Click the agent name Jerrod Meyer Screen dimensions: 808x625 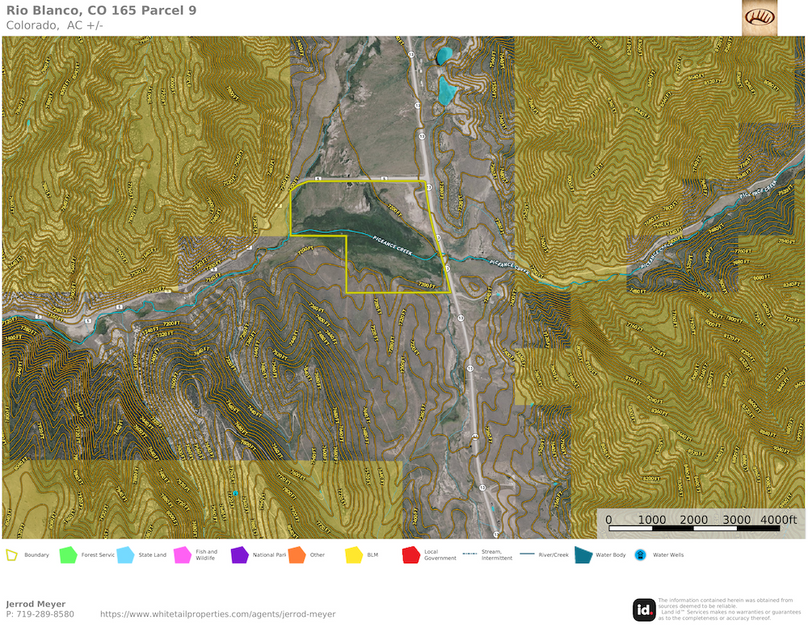pos(36,604)
